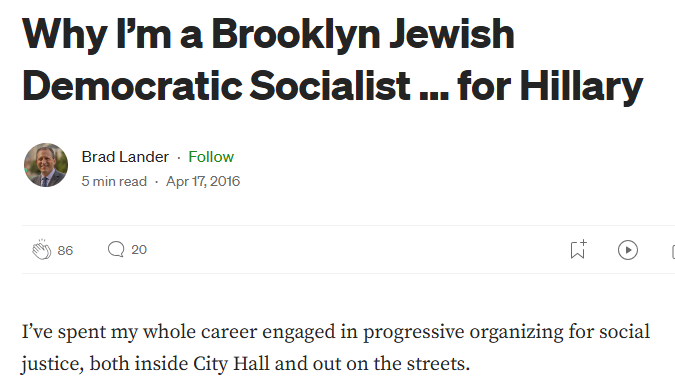Screen dimensions: 675x387
Task: Click the word Hillary in the headline
Action: click(581, 86)
